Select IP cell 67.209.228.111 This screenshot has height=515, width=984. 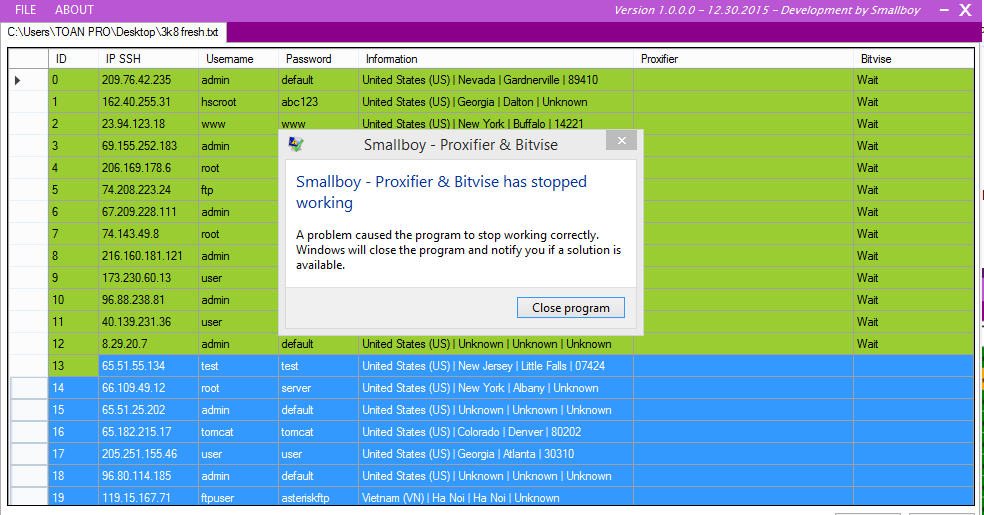(x=148, y=212)
